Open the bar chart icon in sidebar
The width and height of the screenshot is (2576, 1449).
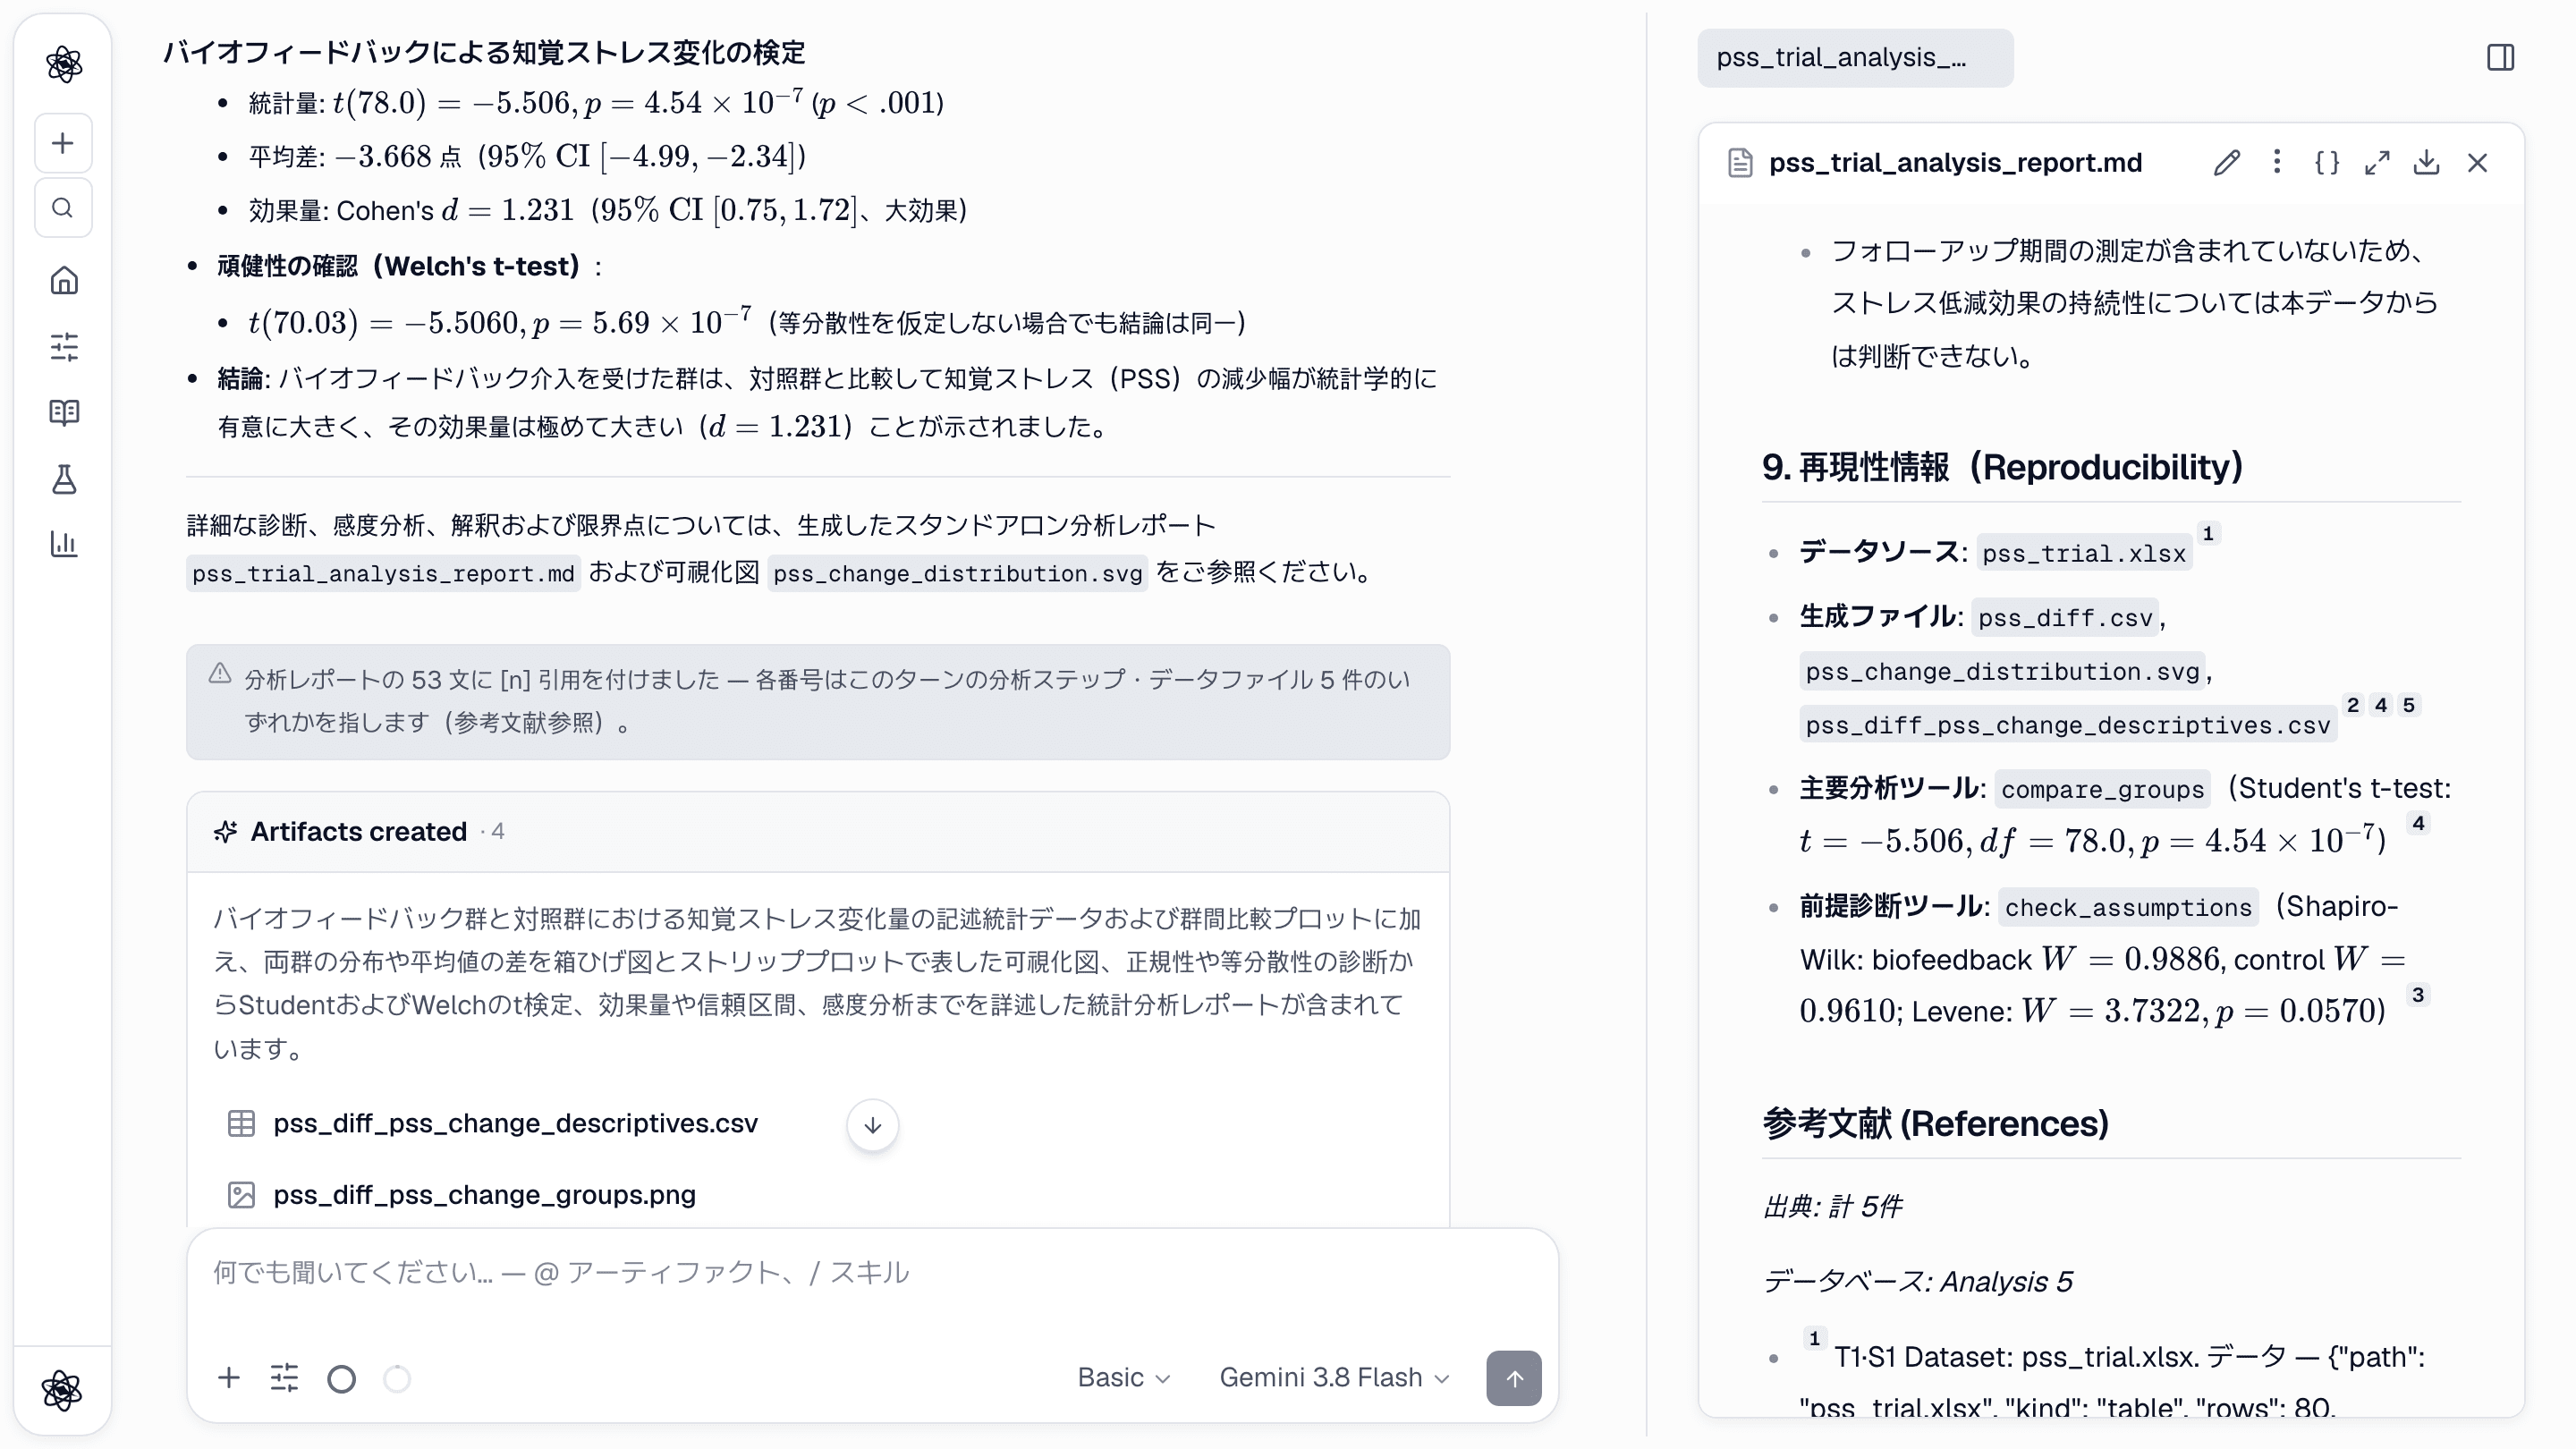pos(64,544)
